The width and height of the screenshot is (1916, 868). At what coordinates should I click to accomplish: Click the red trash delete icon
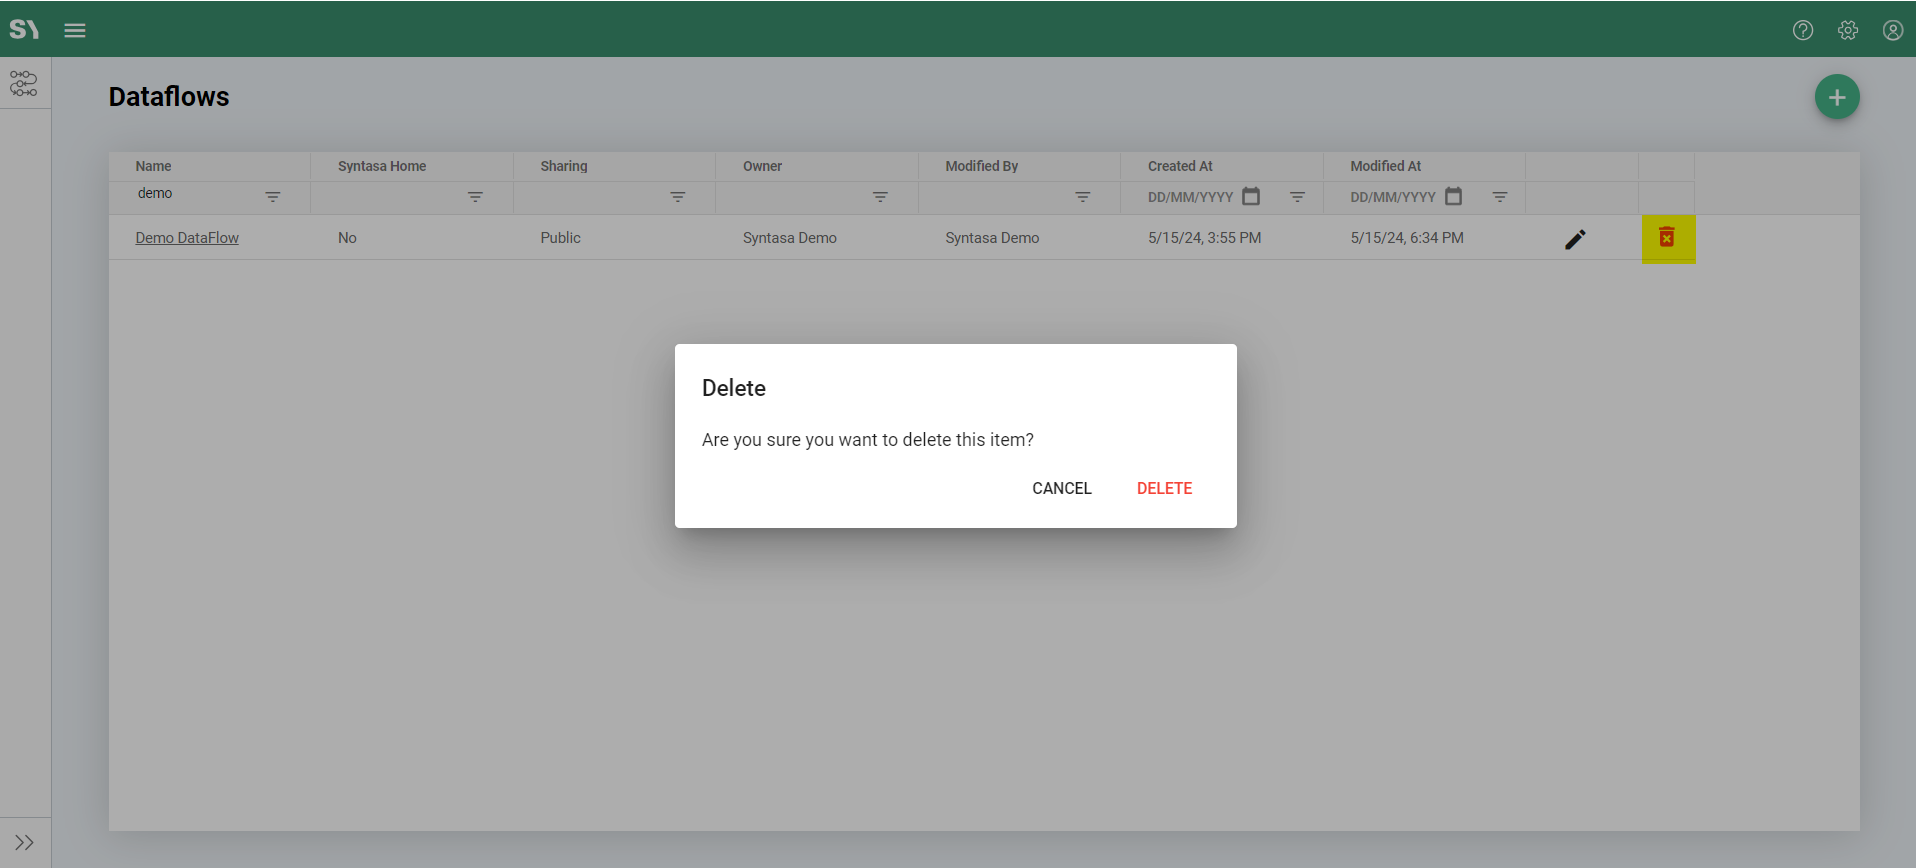point(1667,238)
